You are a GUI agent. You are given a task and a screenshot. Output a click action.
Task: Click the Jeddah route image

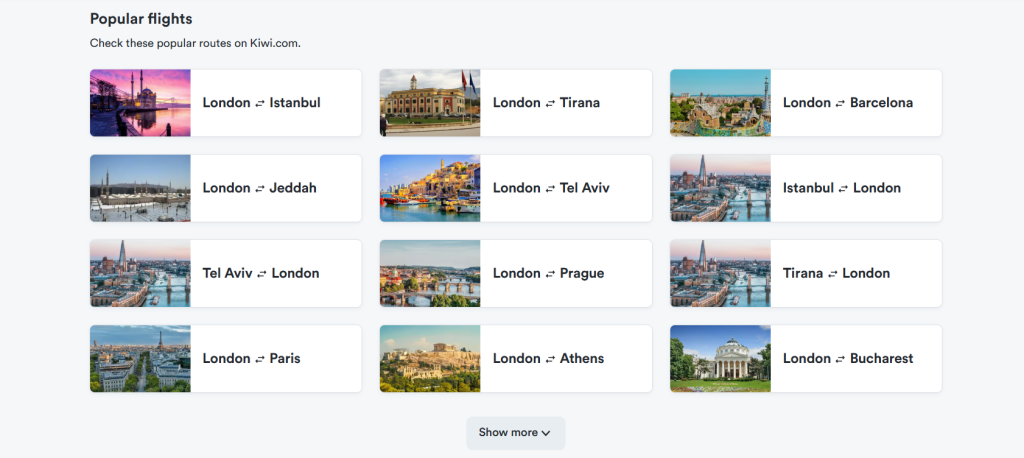click(x=140, y=188)
